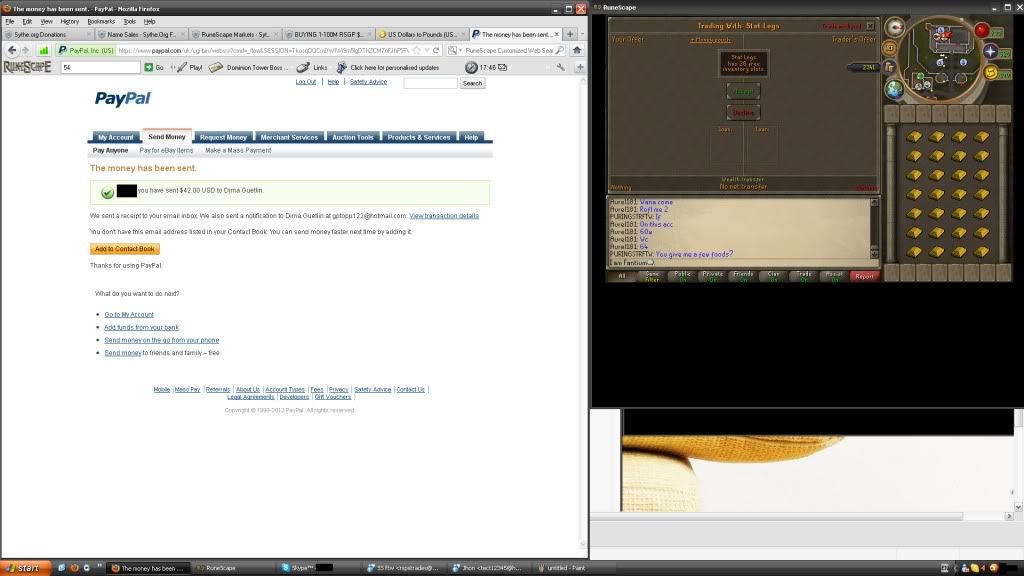
Task: Click the toolbar mail envelope icon
Action: [502, 67]
